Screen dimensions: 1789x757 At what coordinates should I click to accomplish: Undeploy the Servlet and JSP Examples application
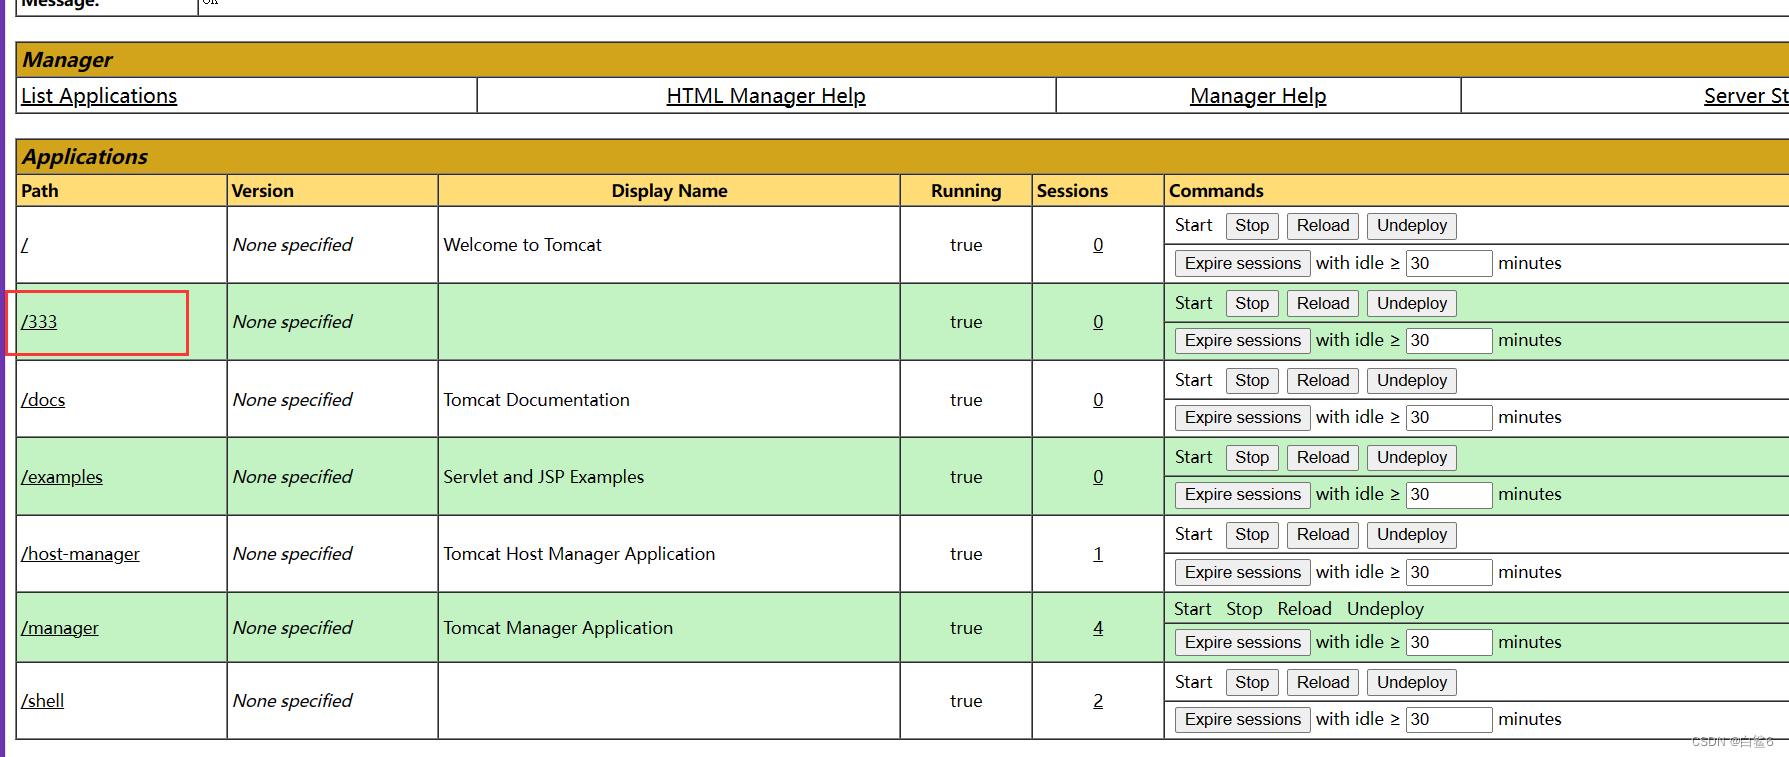point(1412,458)
